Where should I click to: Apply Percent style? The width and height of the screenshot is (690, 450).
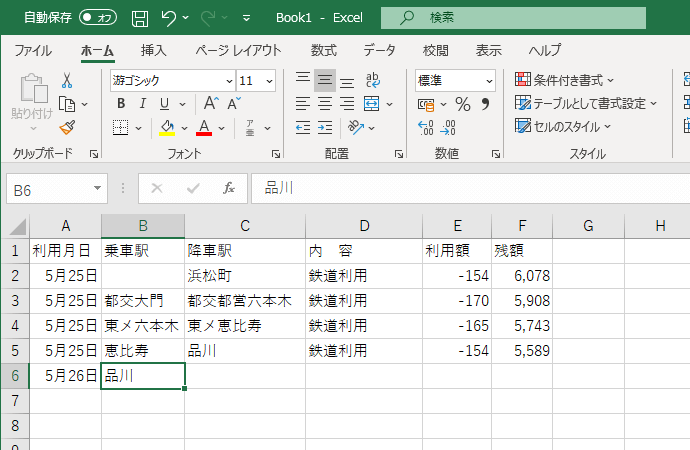[x=462, y=104]
